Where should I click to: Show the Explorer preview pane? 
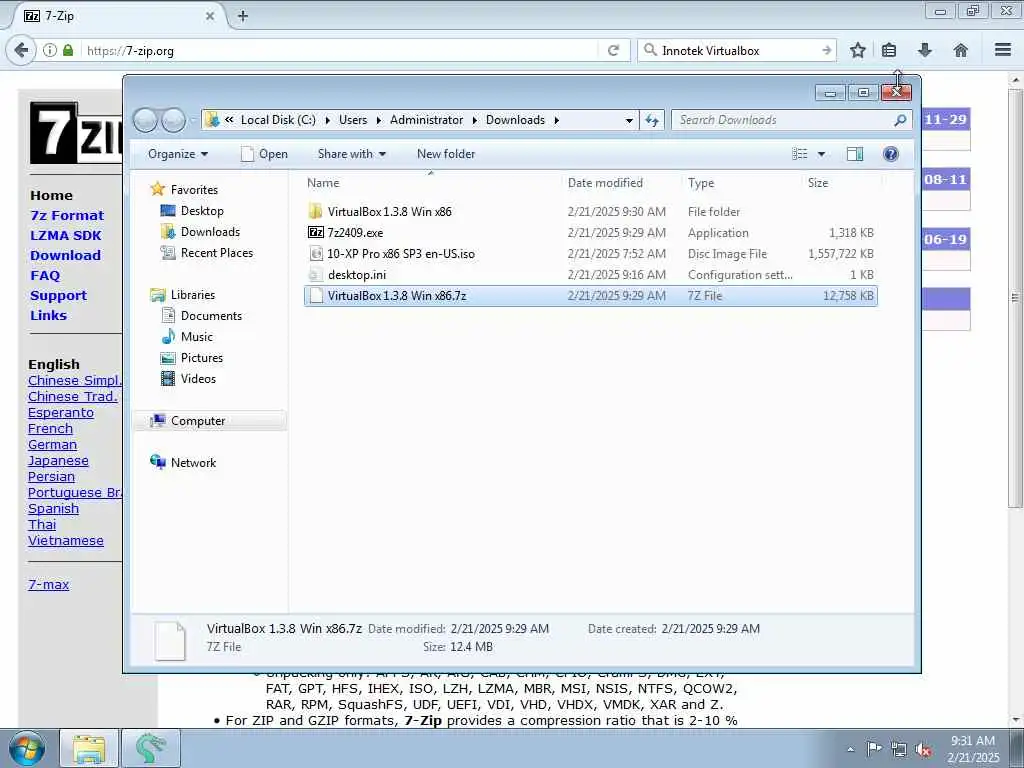pos(855,154)
